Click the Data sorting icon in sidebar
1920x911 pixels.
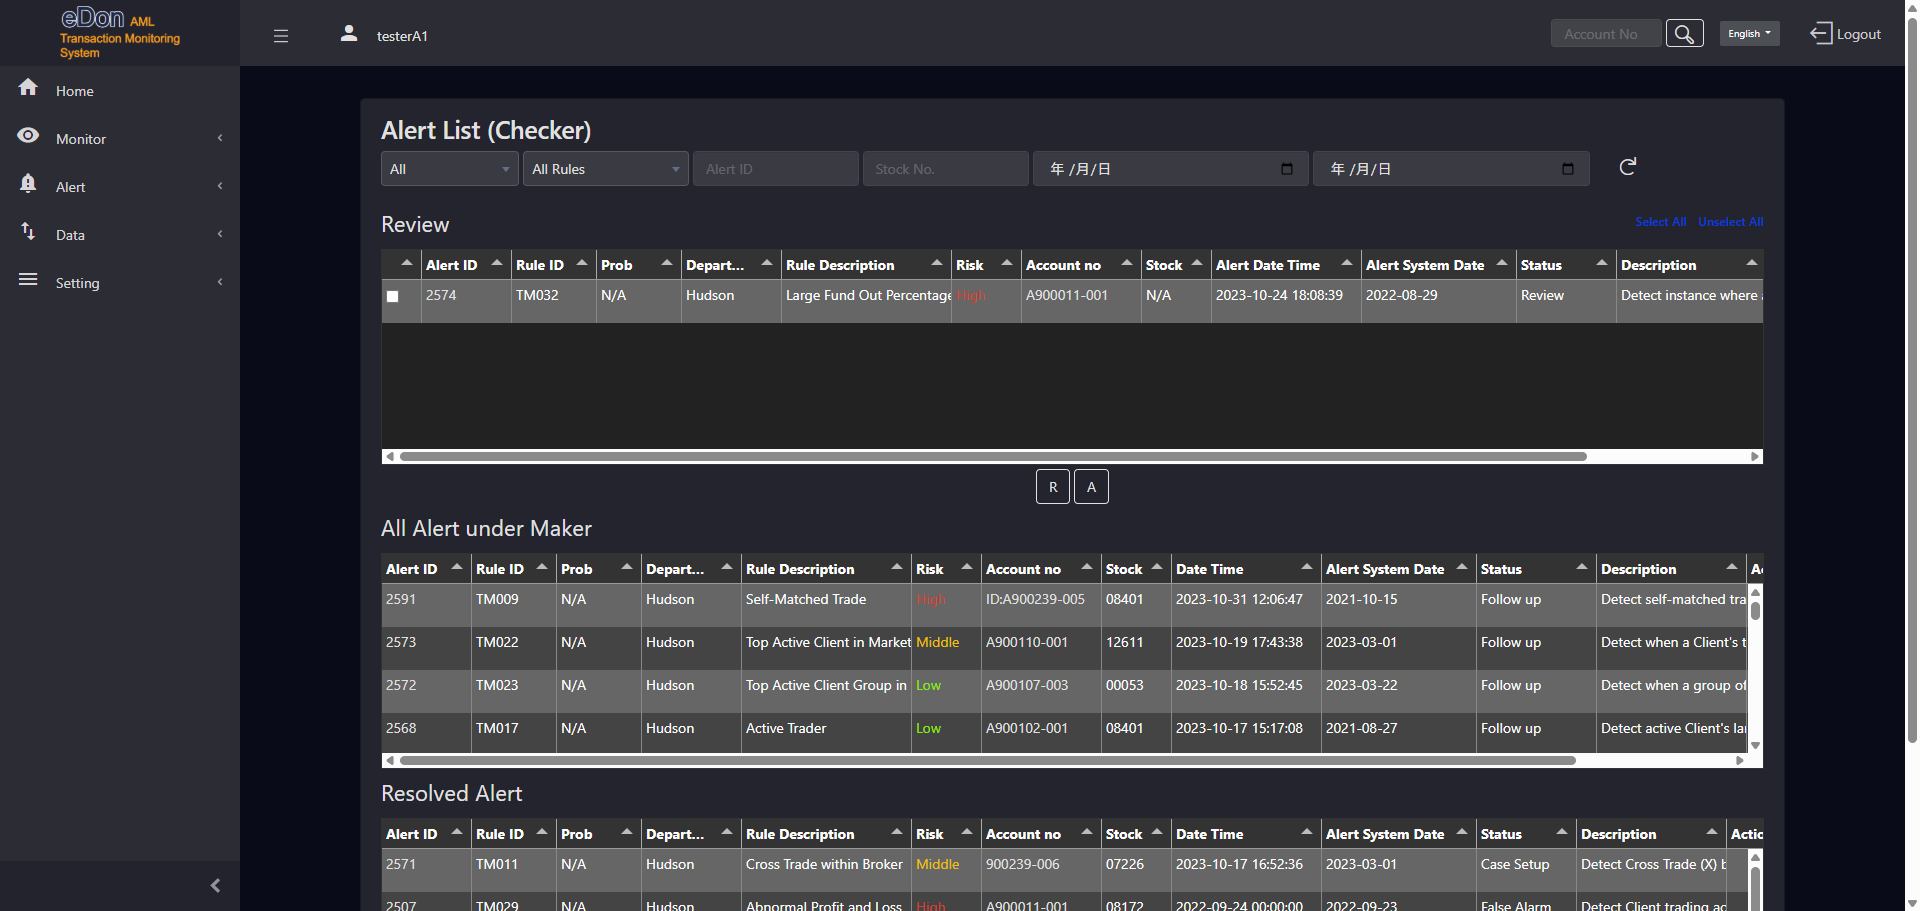click(x=28, y=231)
